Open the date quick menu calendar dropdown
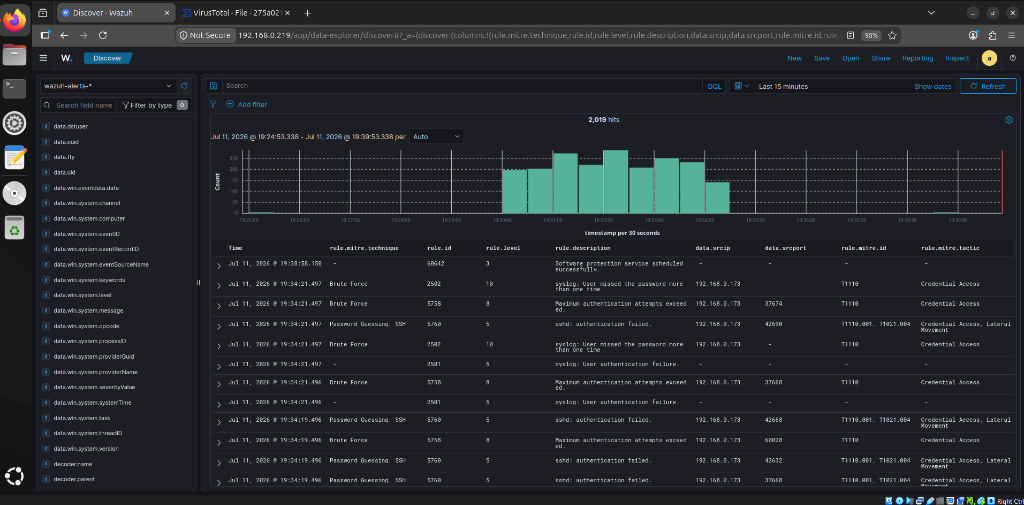The height and width of the screenshot is (505, 1024). pos(741,86)
